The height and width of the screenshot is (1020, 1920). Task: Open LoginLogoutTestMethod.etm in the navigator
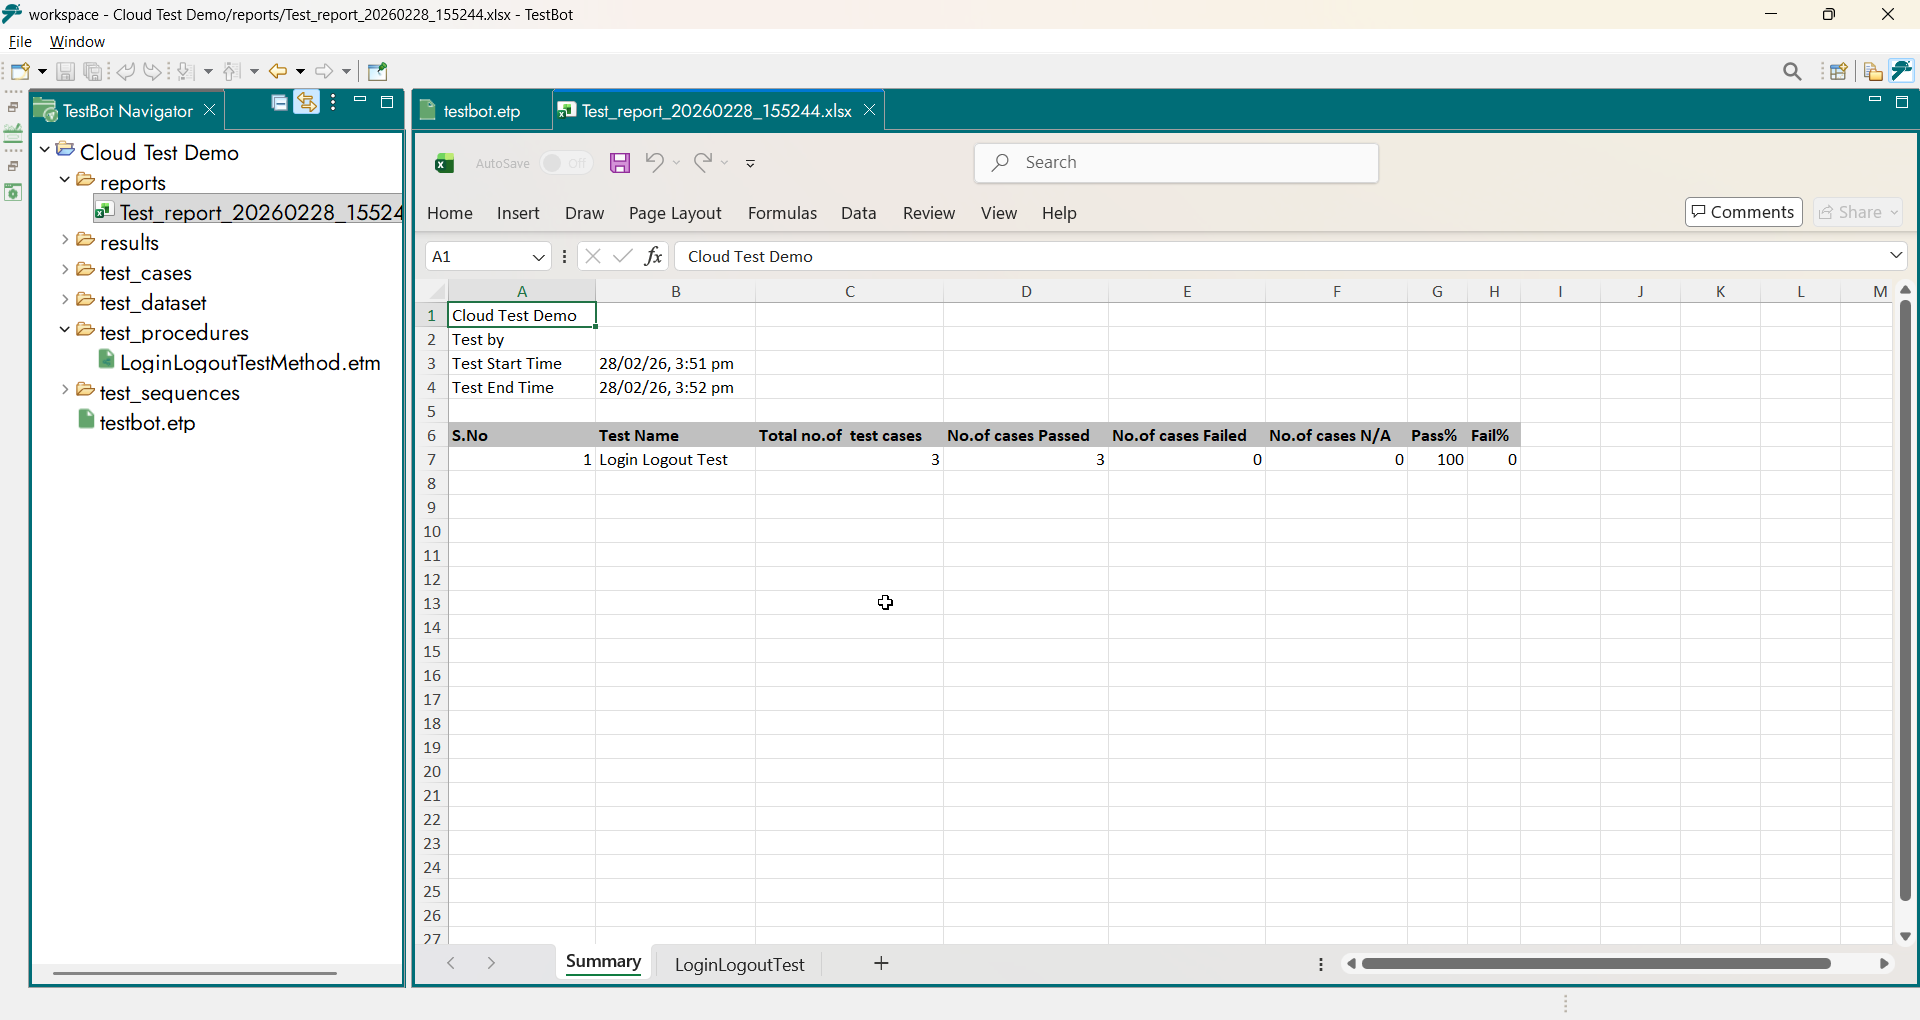click(x=250, y=363)
